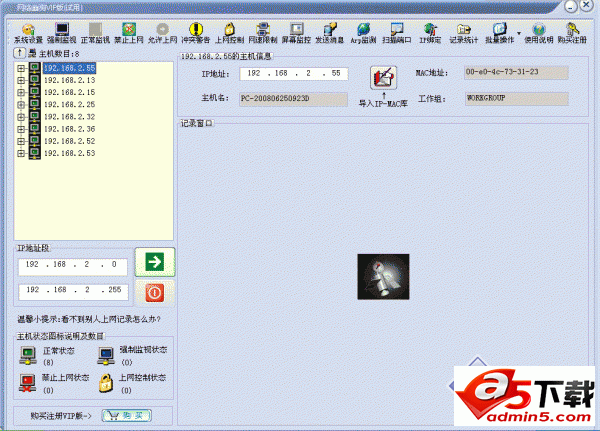
Task: Expand the 192.168.2.52 tree node
Action: coord(21,141)
